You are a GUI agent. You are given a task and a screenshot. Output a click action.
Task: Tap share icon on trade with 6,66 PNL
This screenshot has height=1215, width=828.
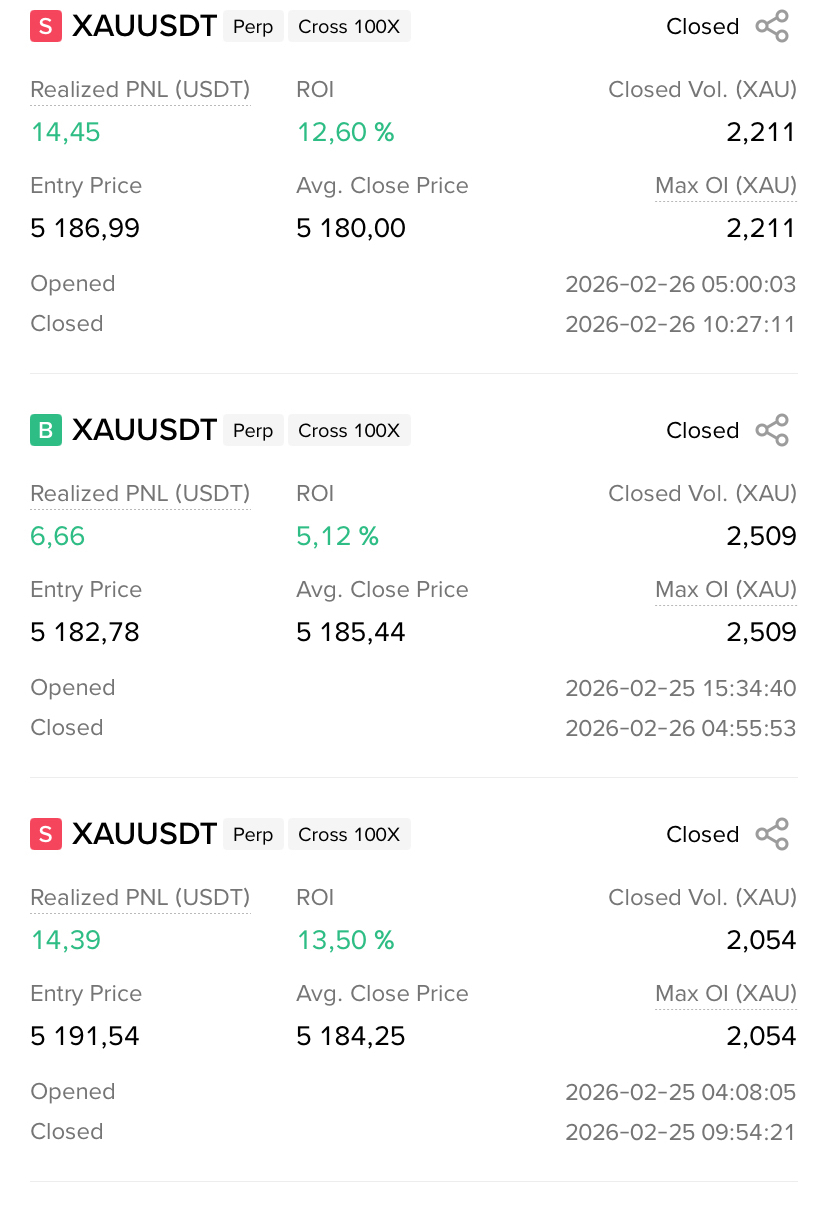[772, 431]
